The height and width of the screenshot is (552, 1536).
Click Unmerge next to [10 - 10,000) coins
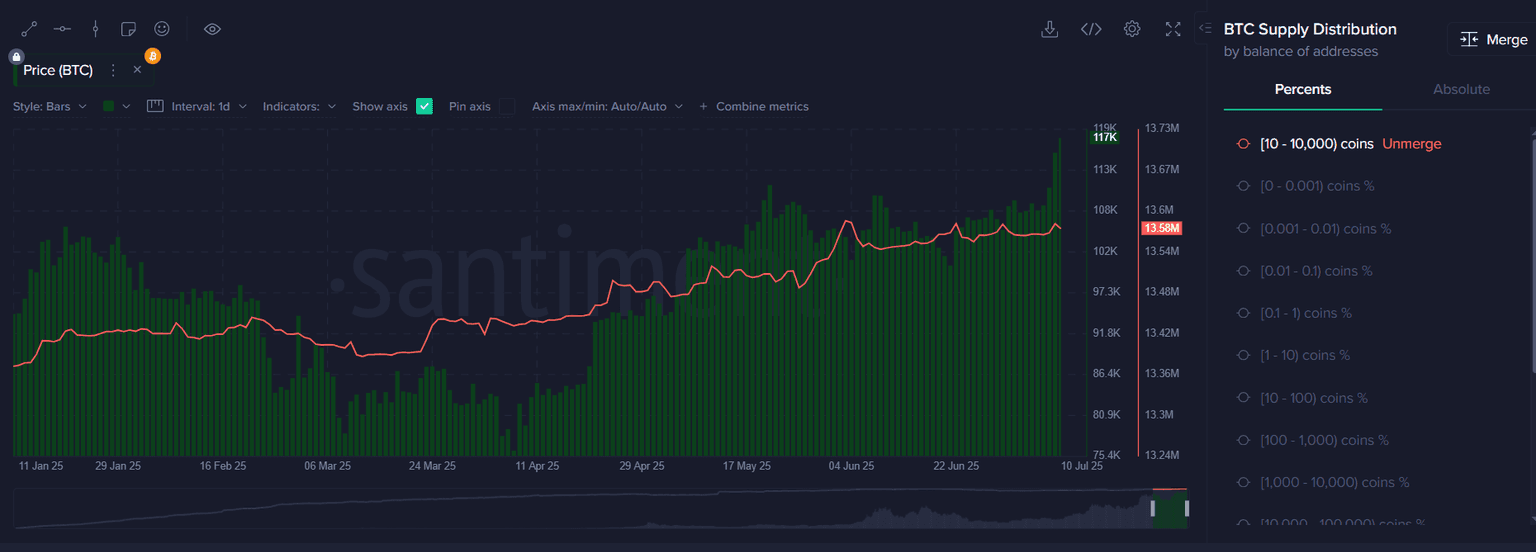pyautogui.click(x=1411, y=144)
